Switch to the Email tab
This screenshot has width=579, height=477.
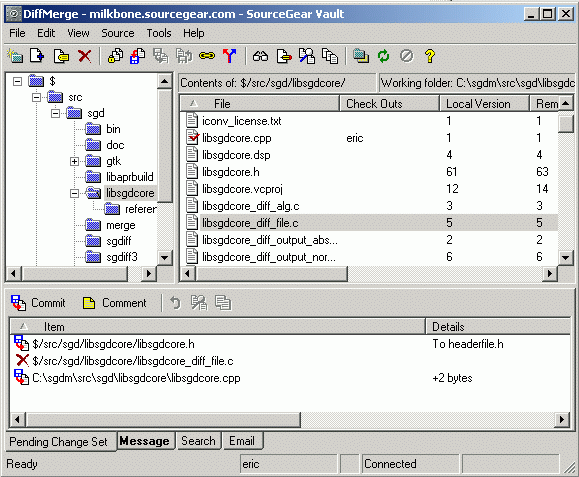tap(243, 441)
